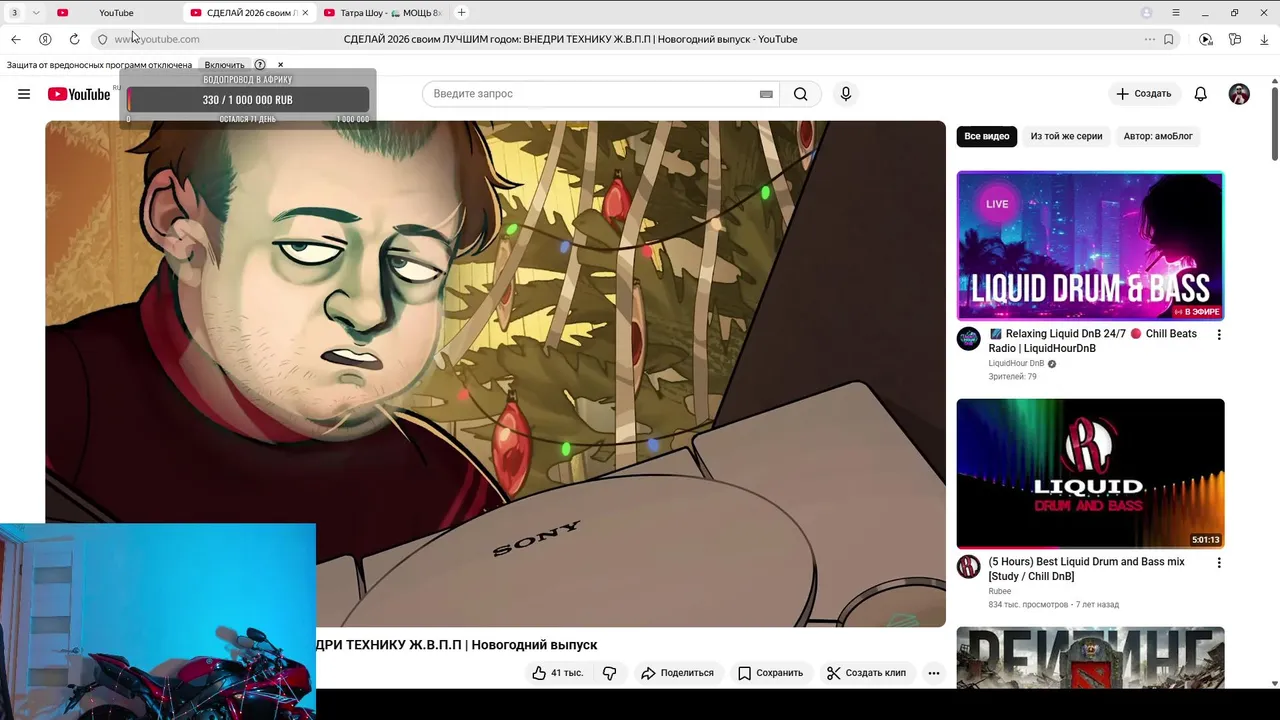Click the YouTube logo
Viewport: 1280px width, 720px height.
[79, 94]
